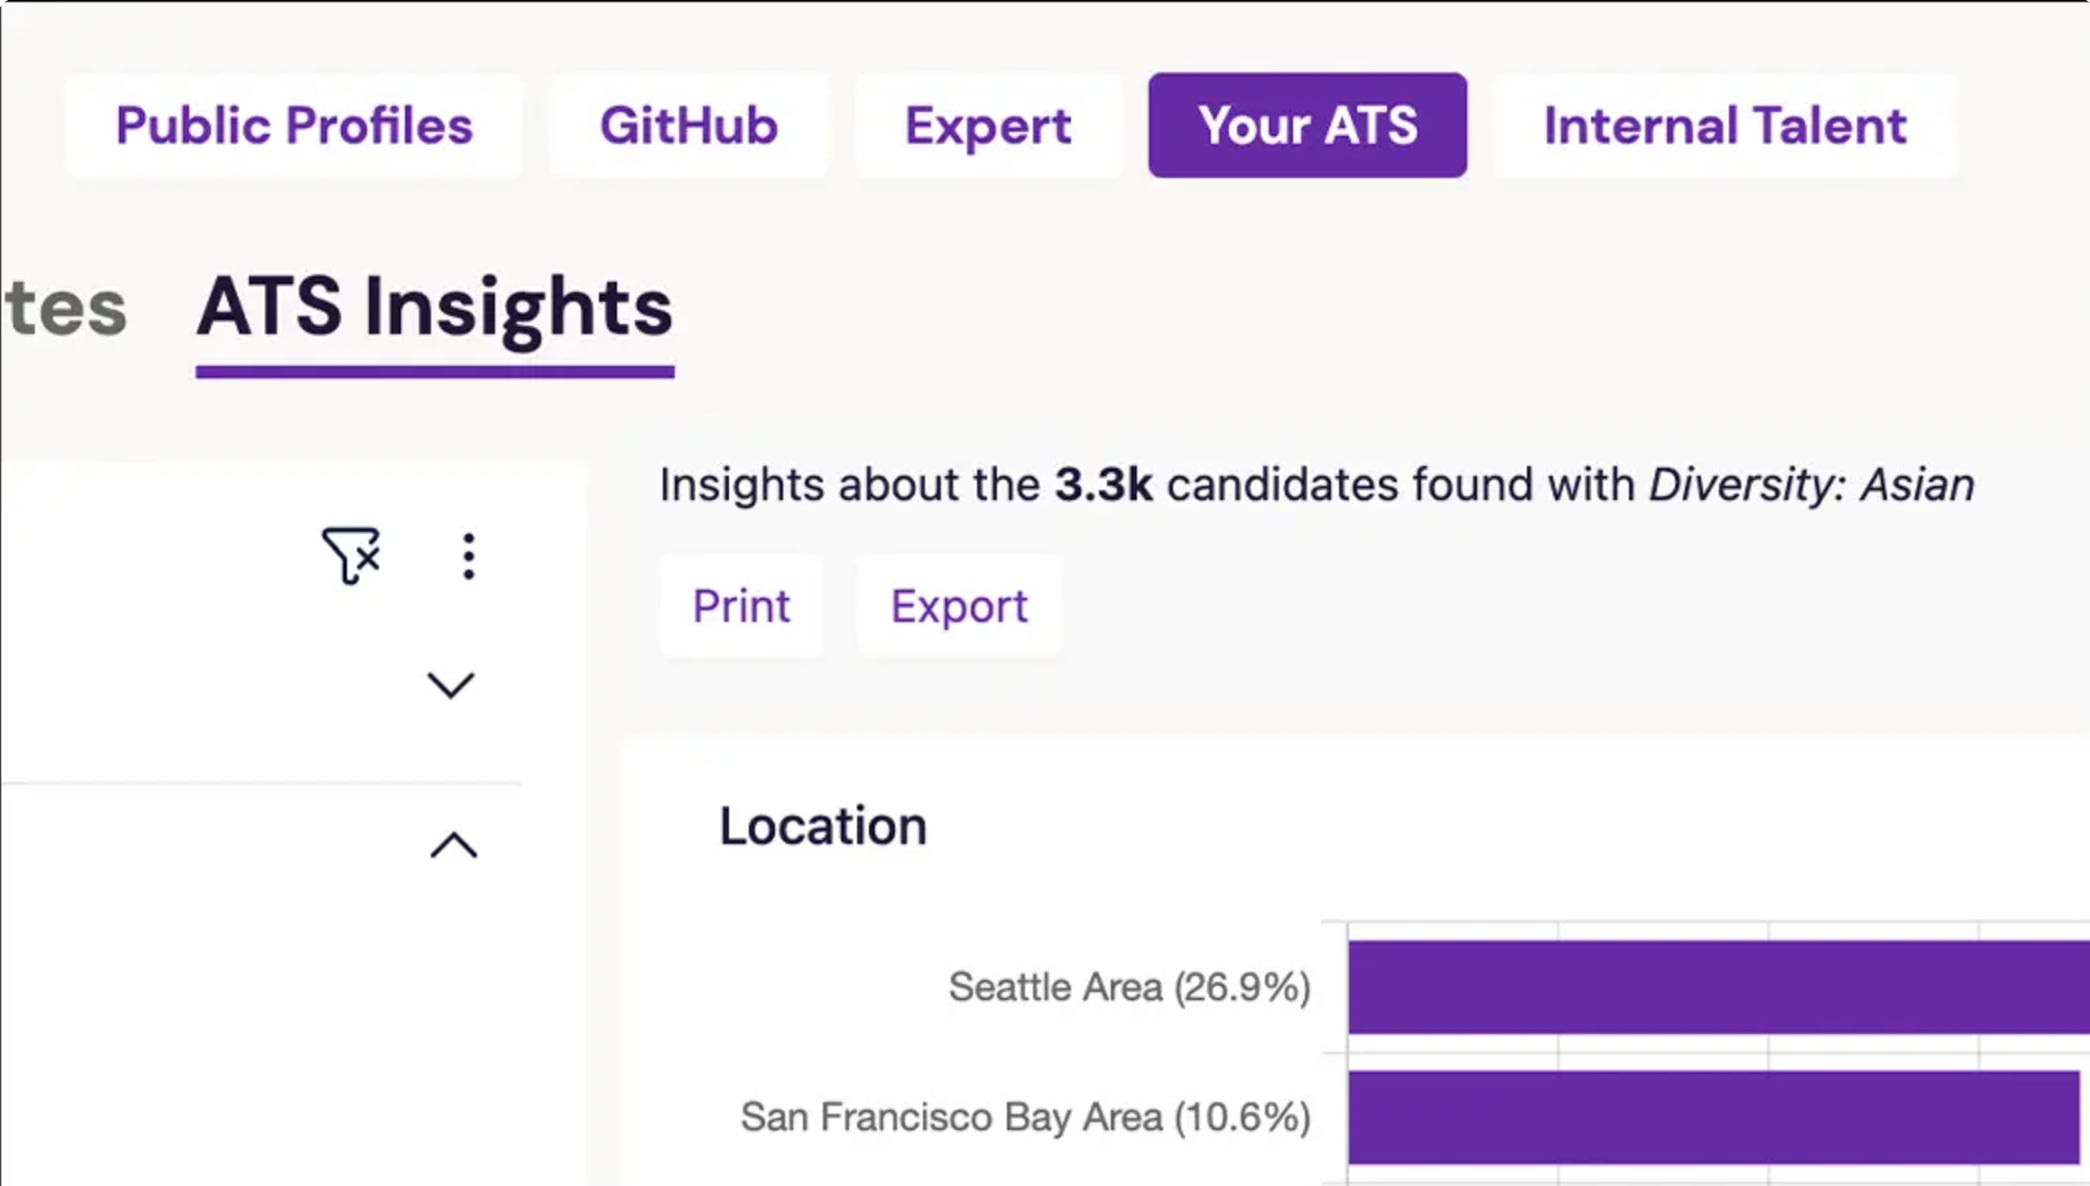This screenshot has width=2090, height=1186.
Task: Open the three-dot more options menu
Action: 468,556
